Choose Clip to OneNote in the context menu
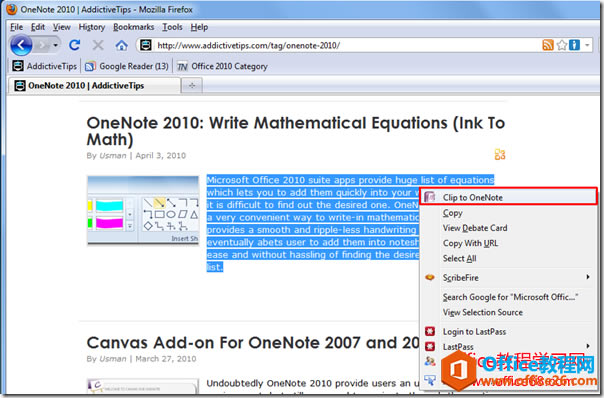 [x=508, y=197]
